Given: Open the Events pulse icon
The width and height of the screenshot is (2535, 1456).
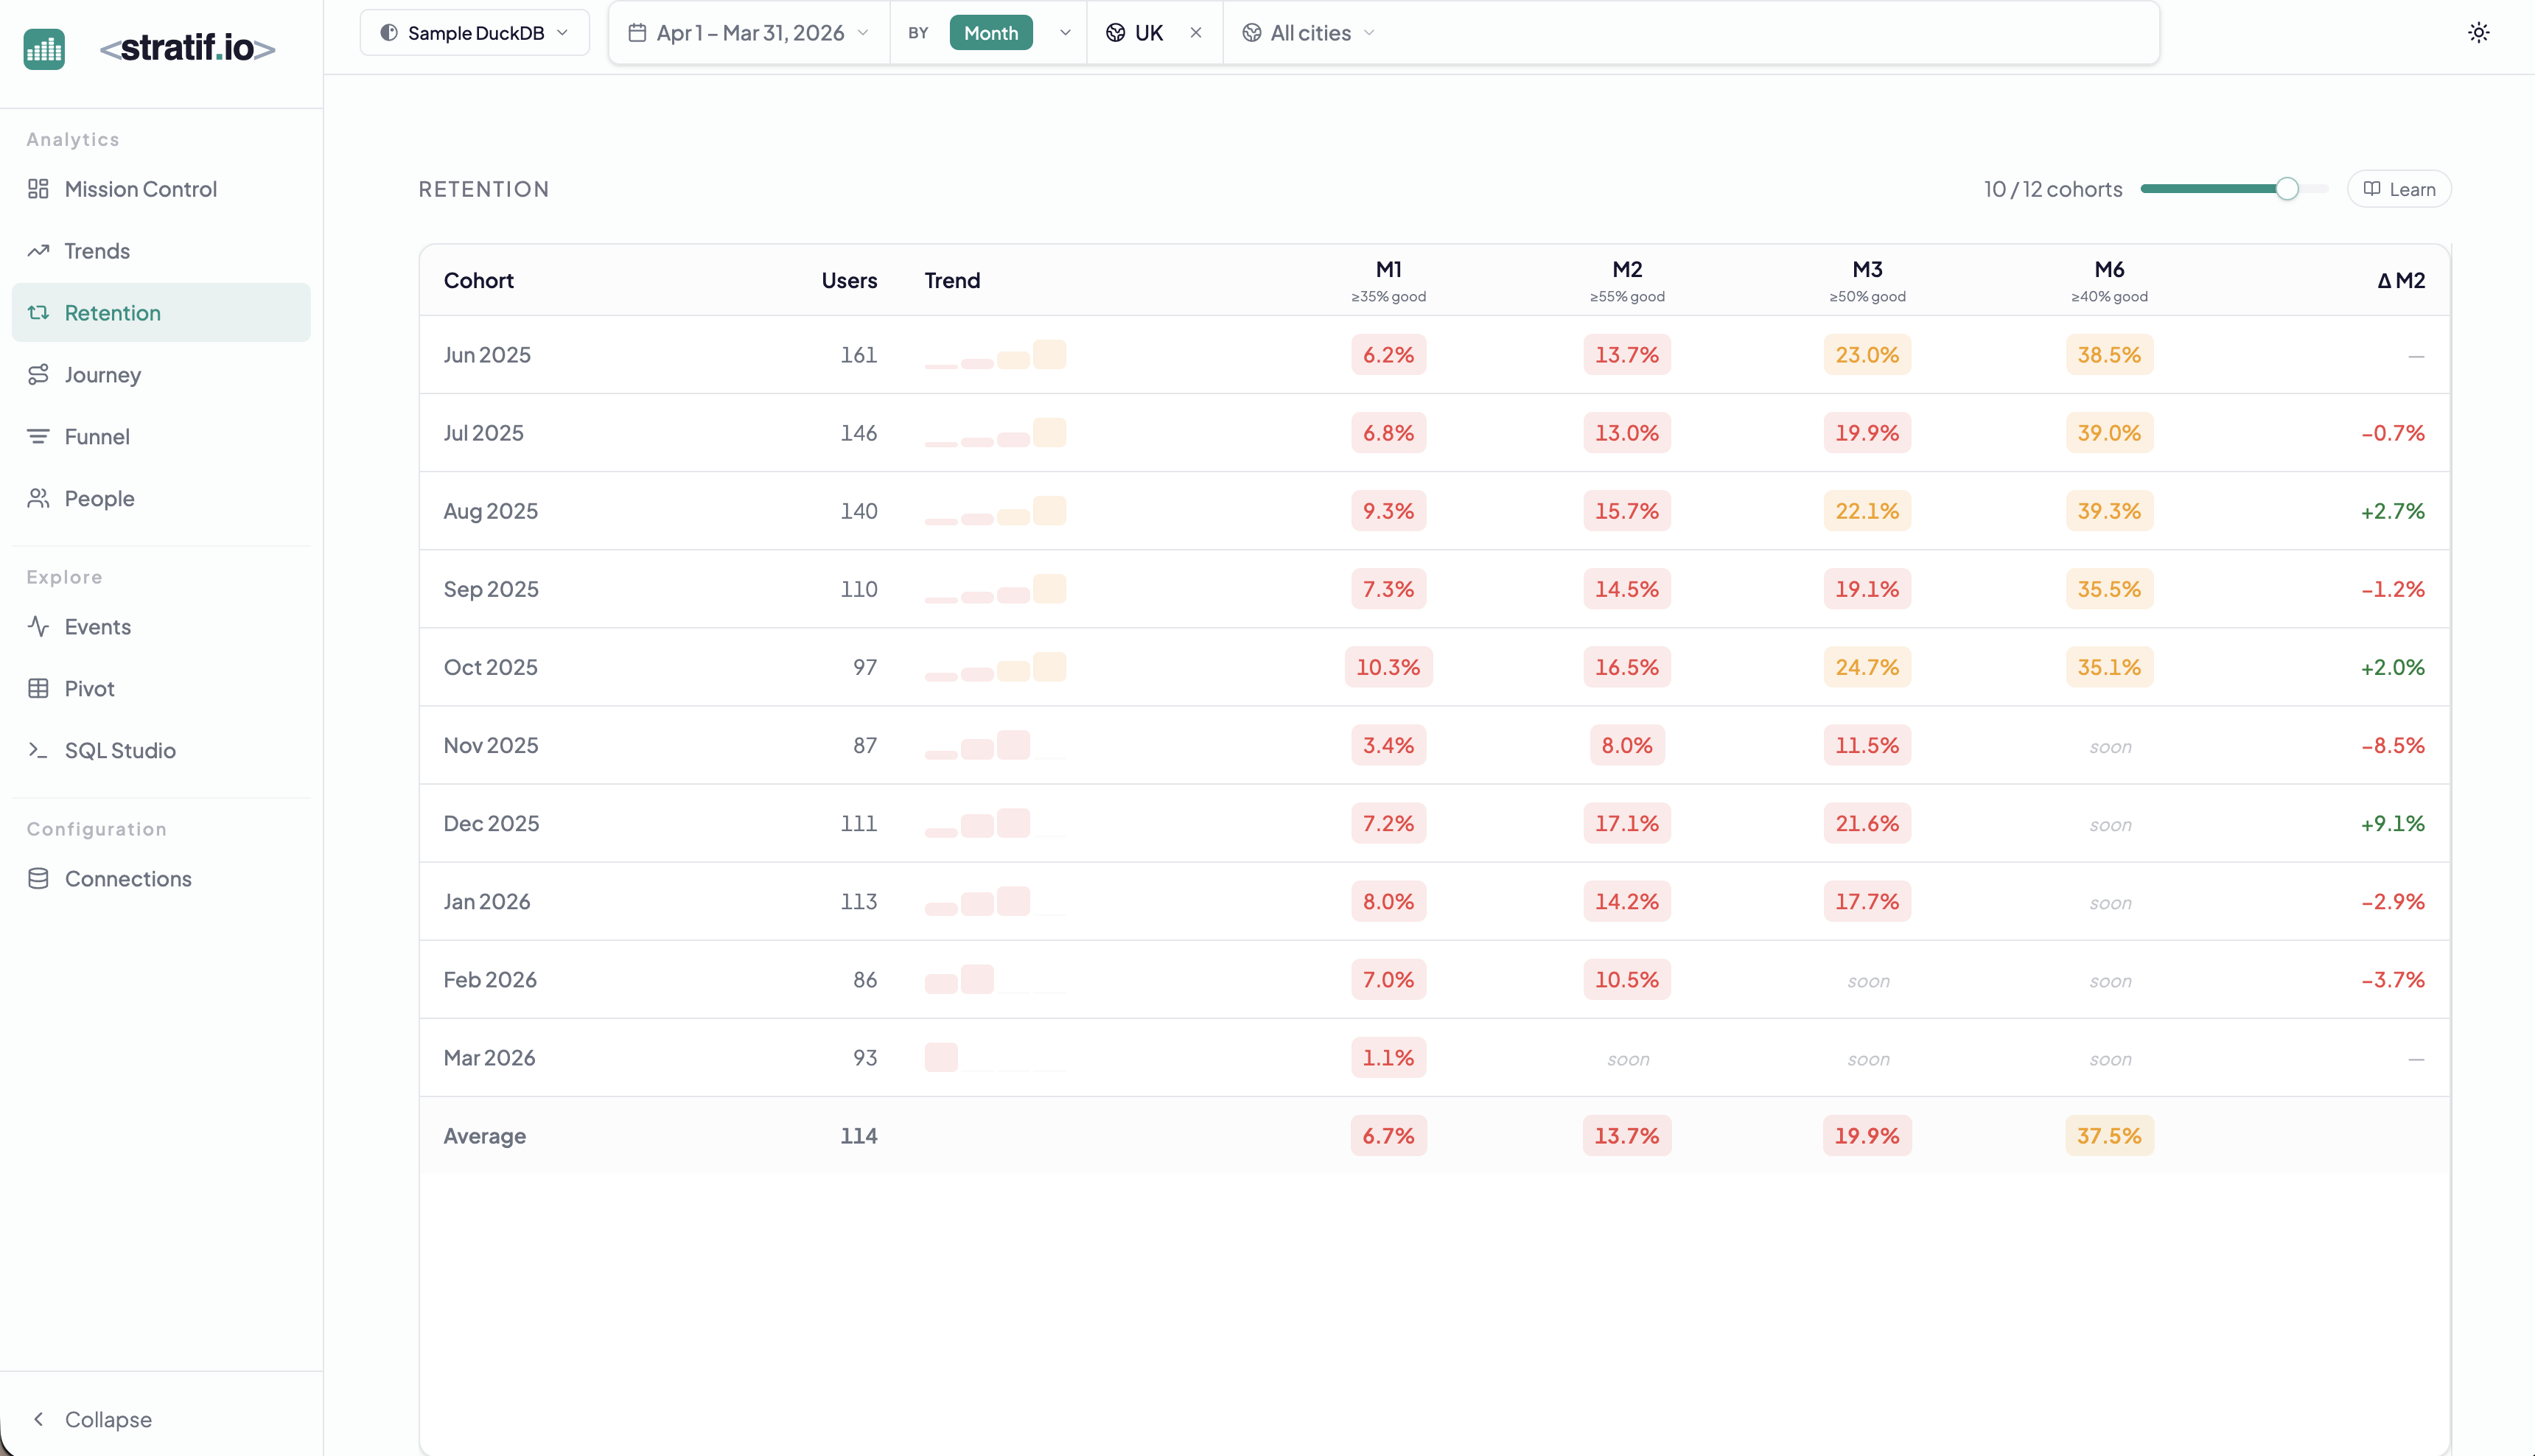Looking at the screenshot, I should 38,627.
